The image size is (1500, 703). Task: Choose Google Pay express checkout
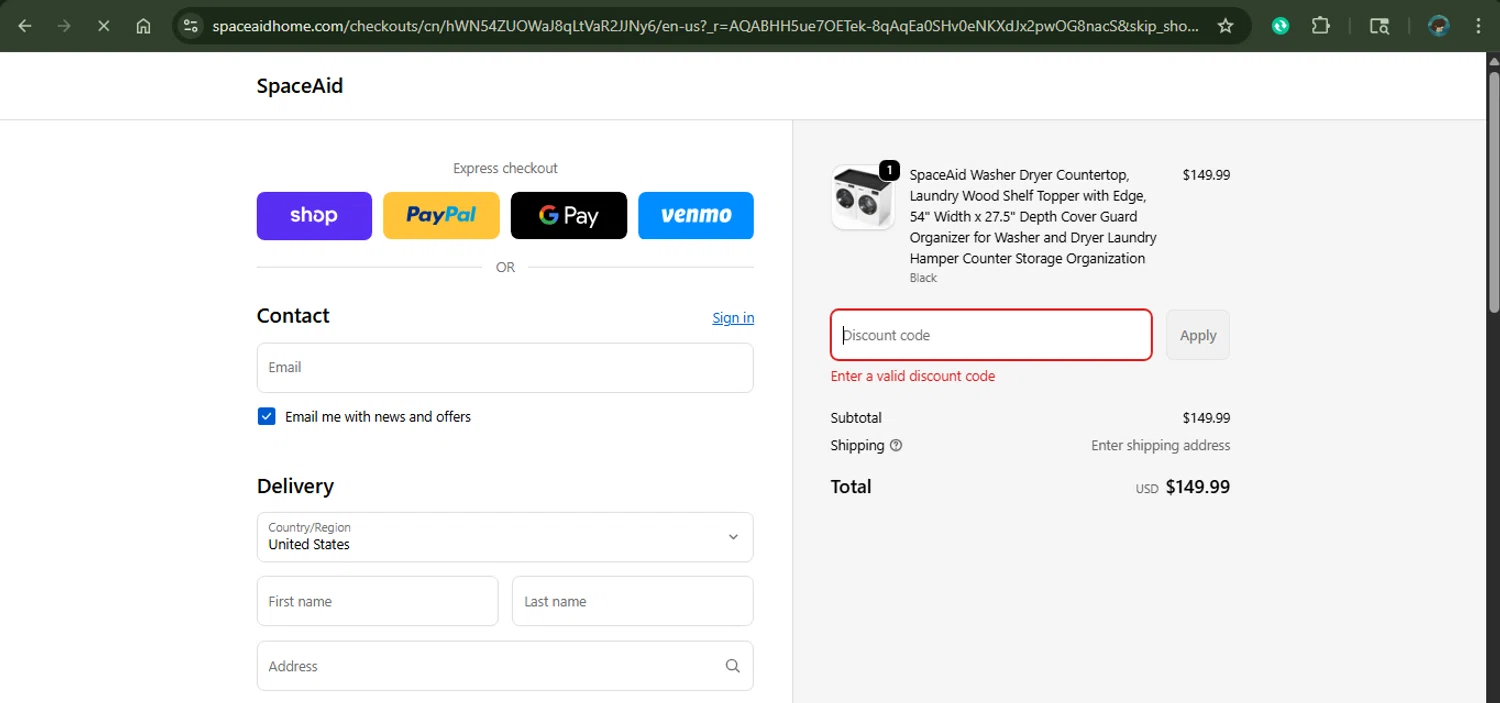(569, 216)
